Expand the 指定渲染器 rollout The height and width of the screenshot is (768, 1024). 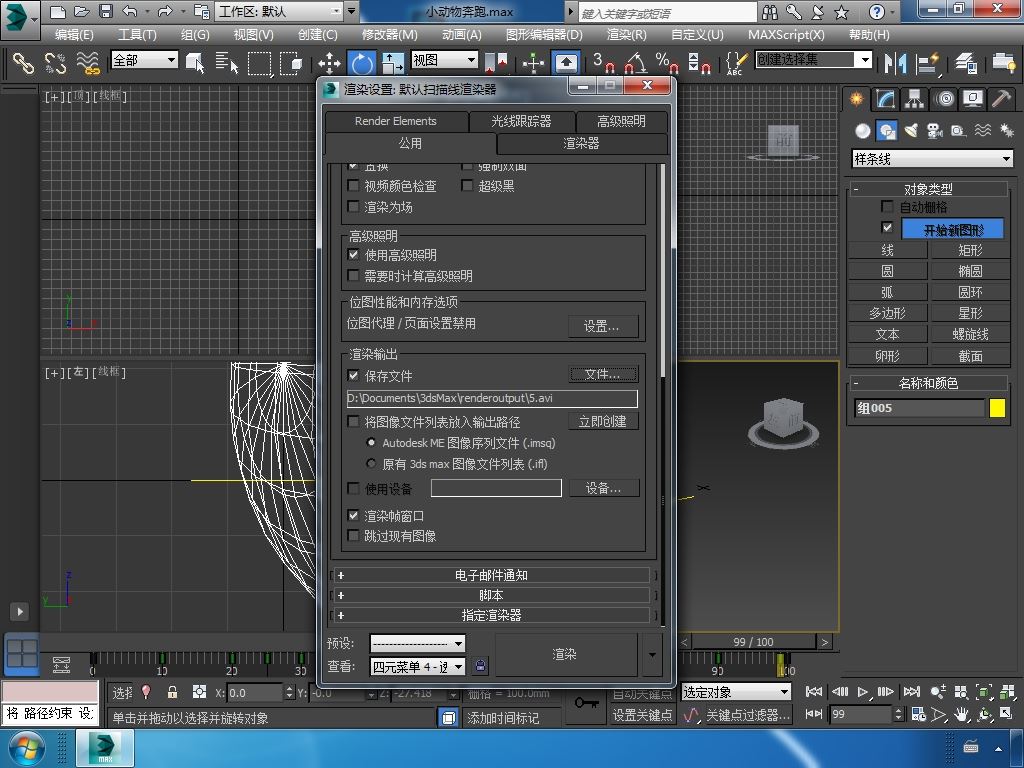click(x=491, y=615)
